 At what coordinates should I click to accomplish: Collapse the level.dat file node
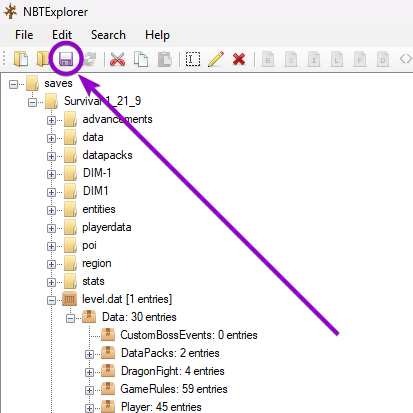(x=51, y=300)
